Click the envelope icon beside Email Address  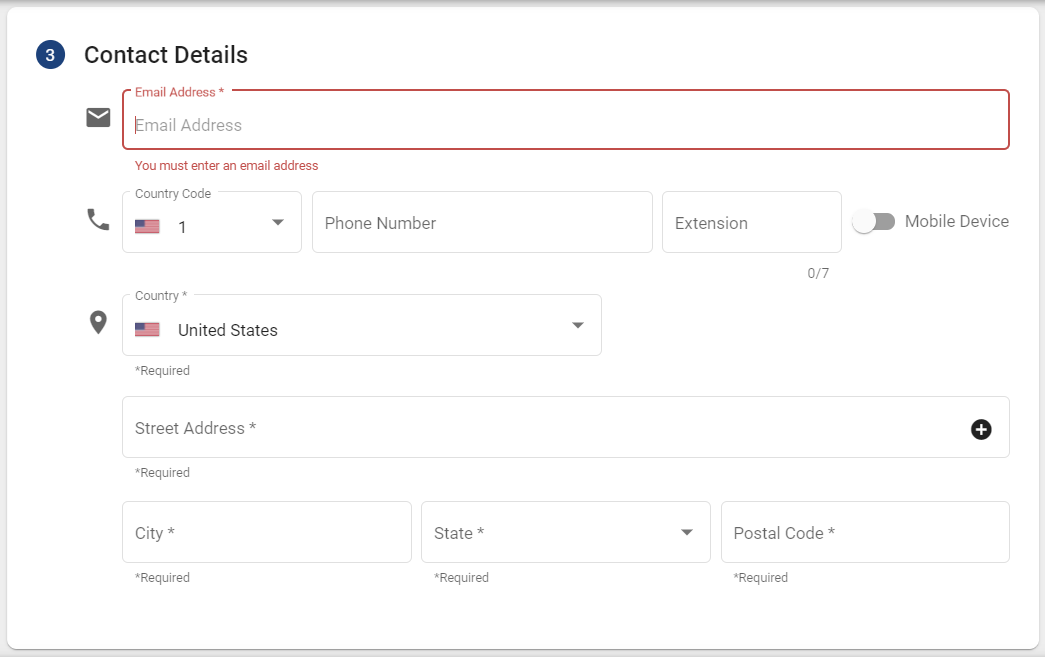pos(98,118)
